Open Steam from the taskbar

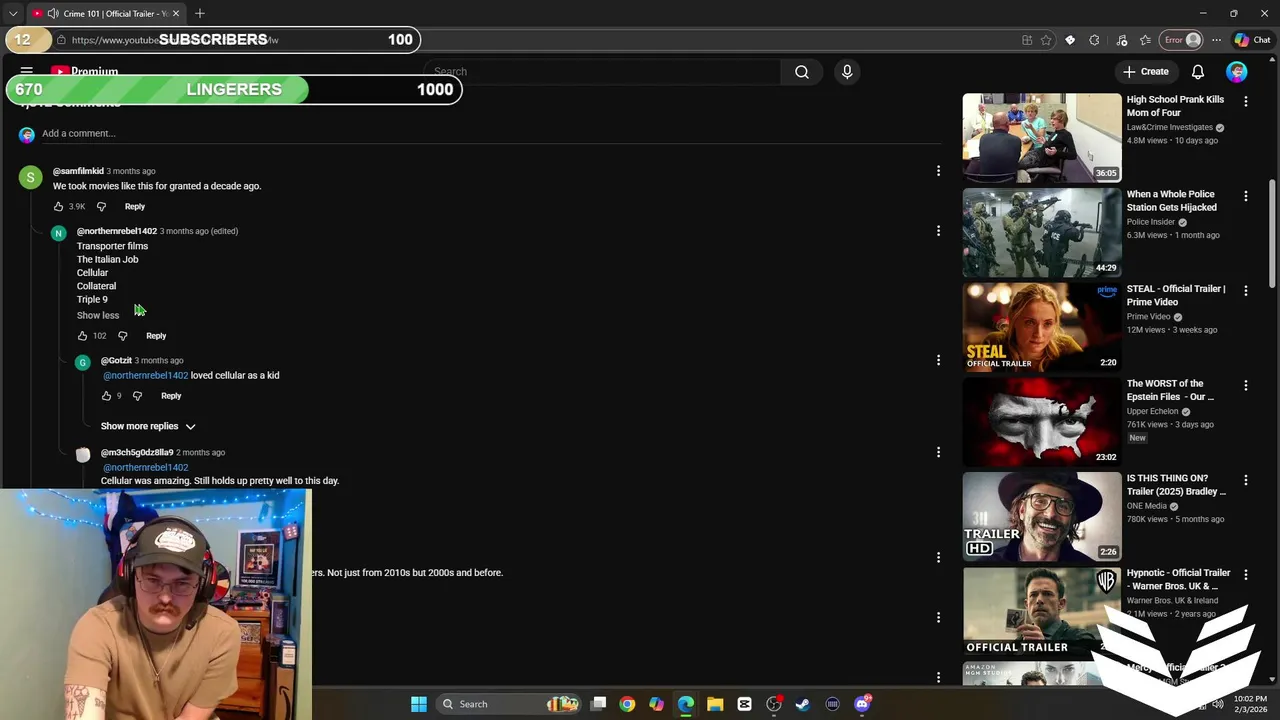tap(802, 704)
